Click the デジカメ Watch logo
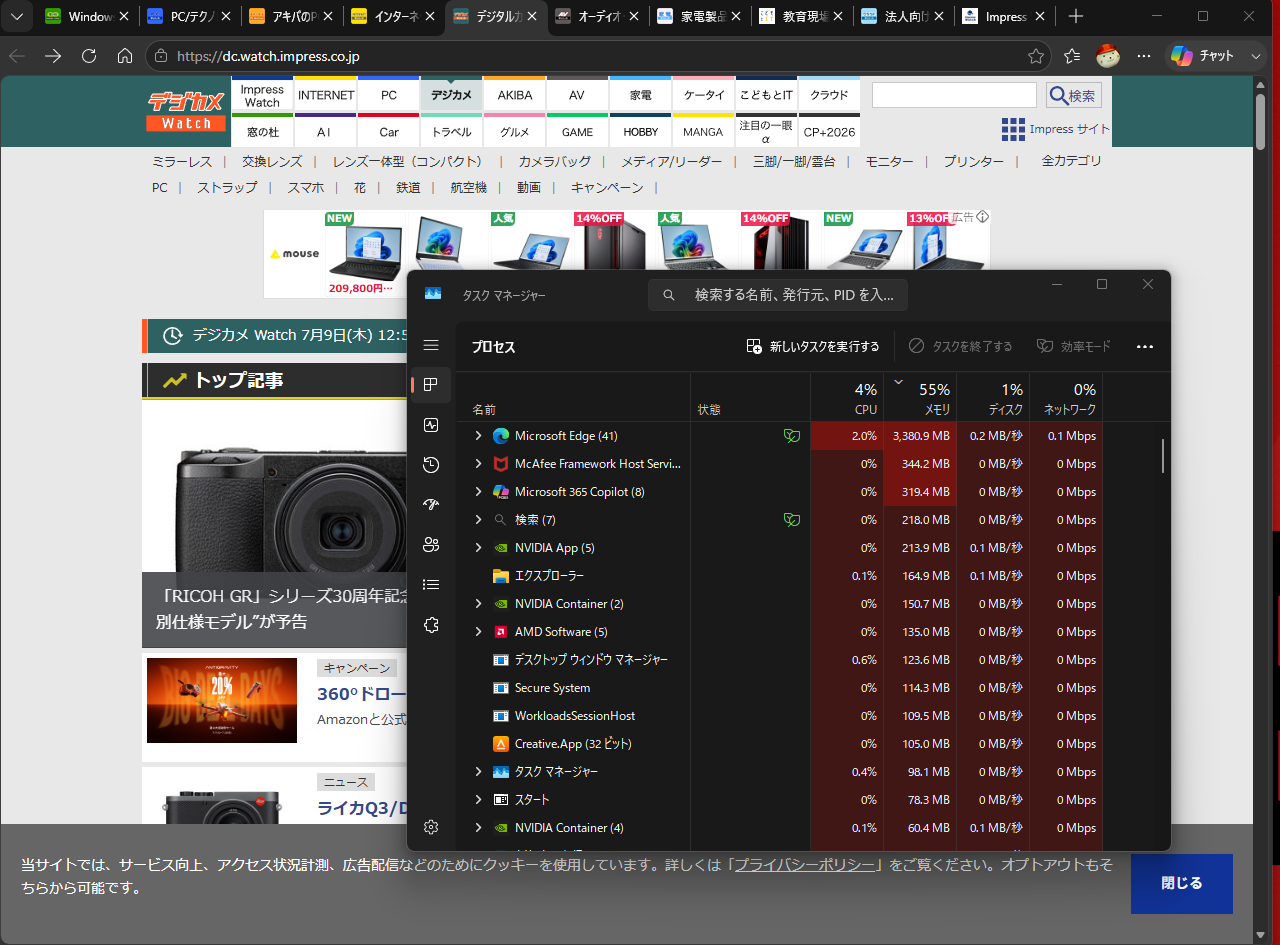This screenshot has width=1280, height=945. (x=187, y=111)
